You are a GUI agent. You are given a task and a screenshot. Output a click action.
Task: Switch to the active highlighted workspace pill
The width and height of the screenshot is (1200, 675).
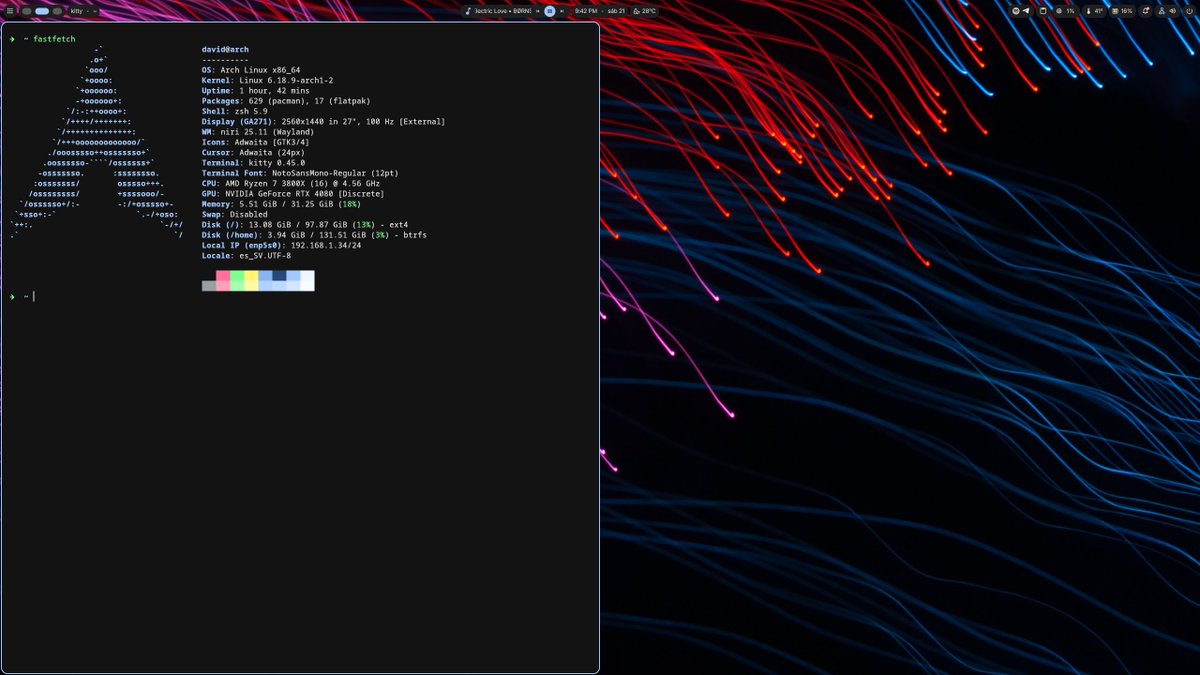tap(42, 11)
